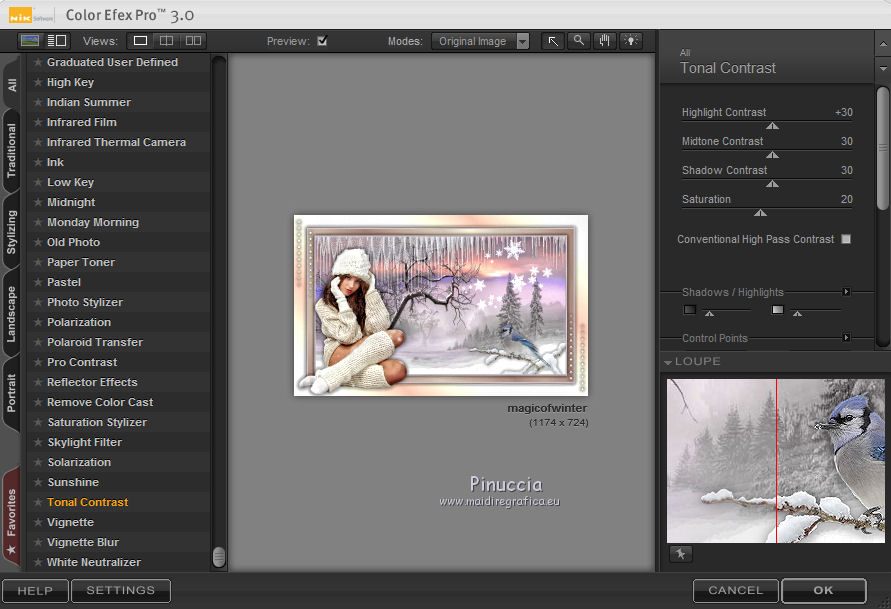Open the Landscape filter category tab

(12, 315)
